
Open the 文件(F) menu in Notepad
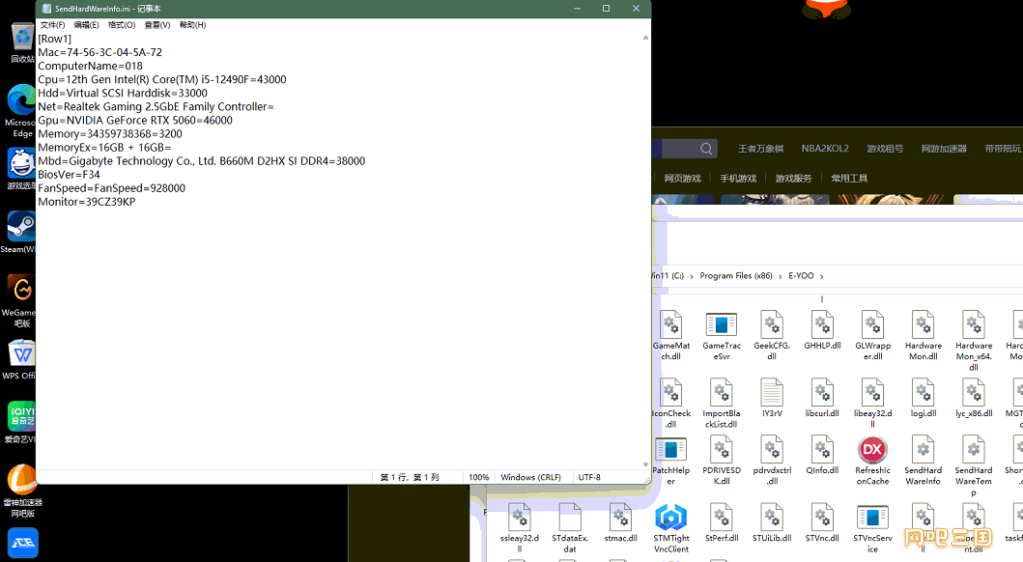click(x=52, y=25)
